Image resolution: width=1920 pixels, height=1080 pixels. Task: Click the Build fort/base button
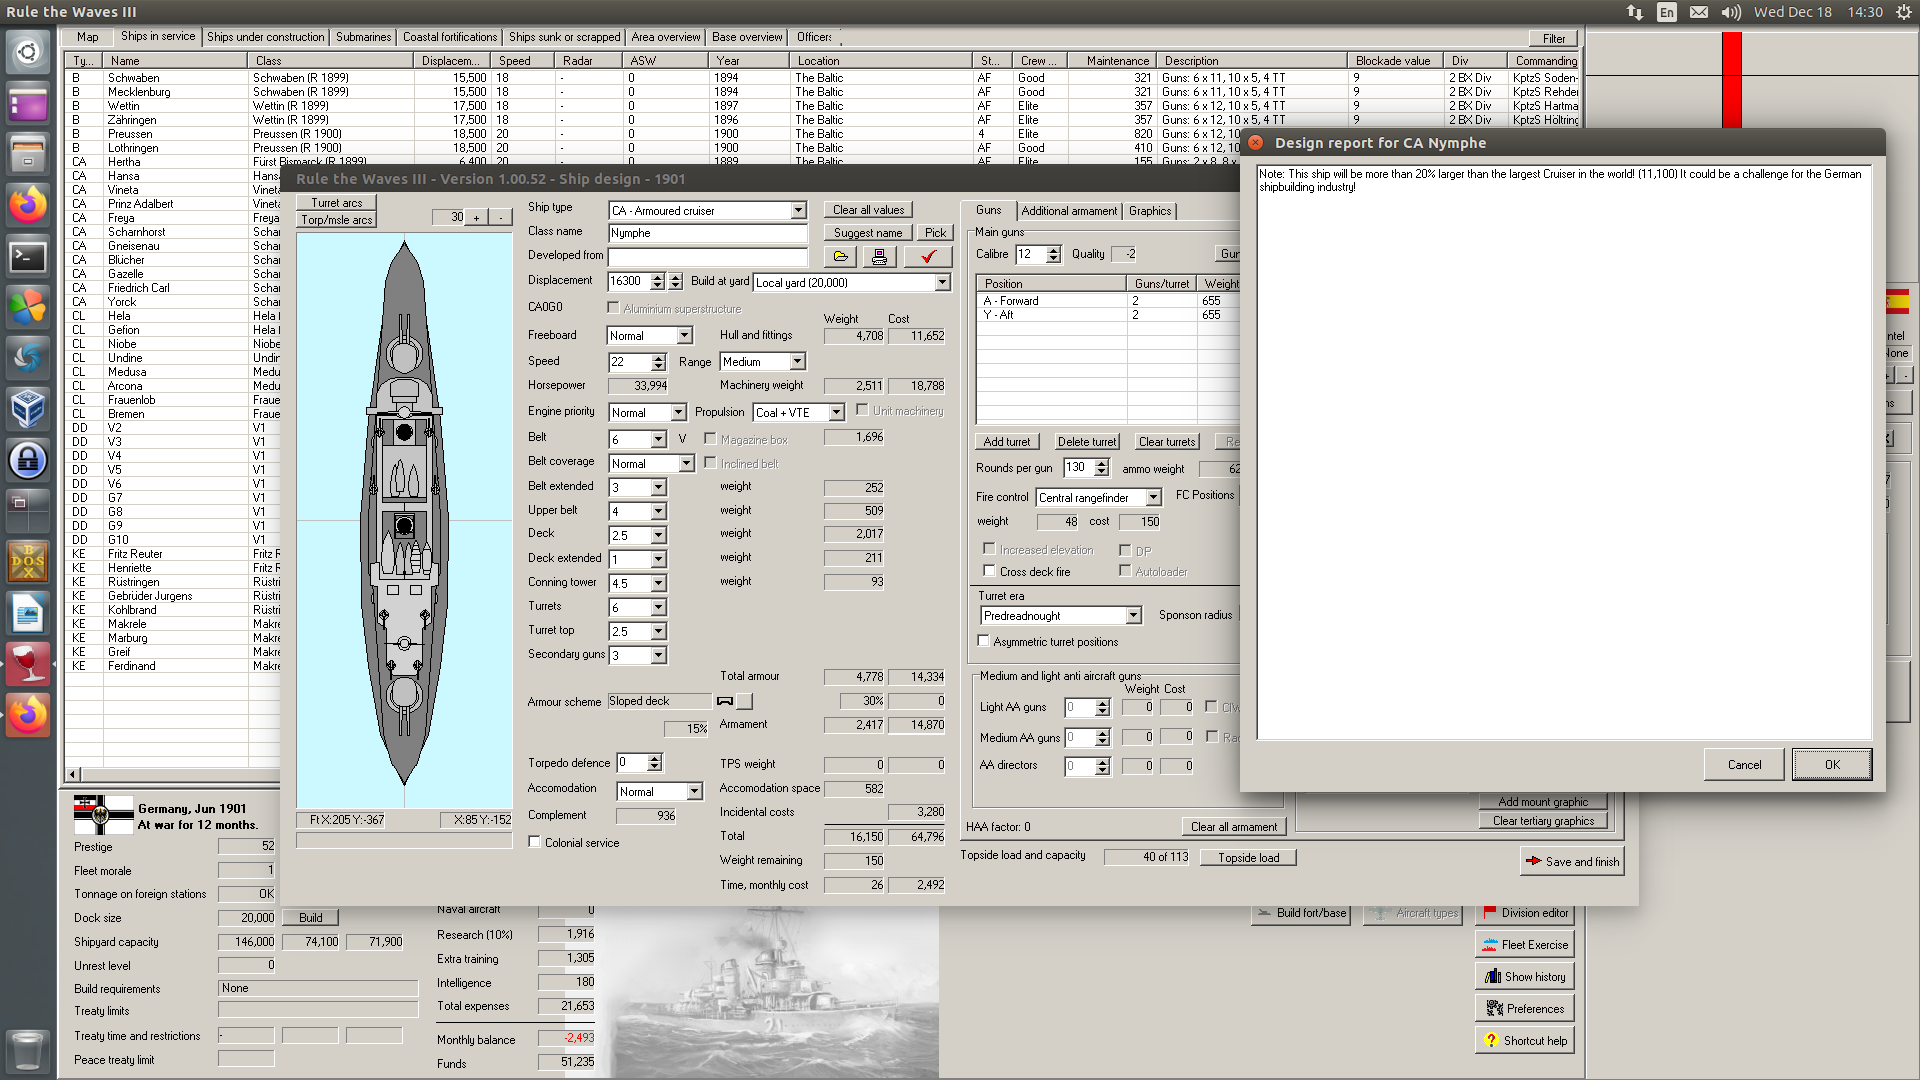coord(1301,913)
